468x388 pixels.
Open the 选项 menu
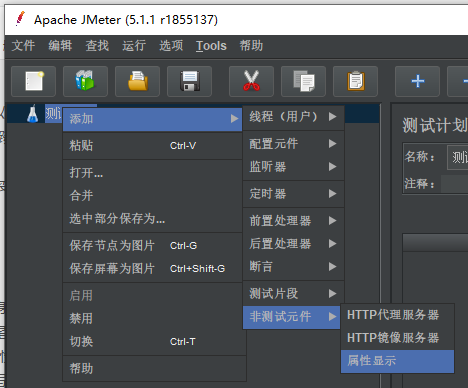[x=171, y=46]
